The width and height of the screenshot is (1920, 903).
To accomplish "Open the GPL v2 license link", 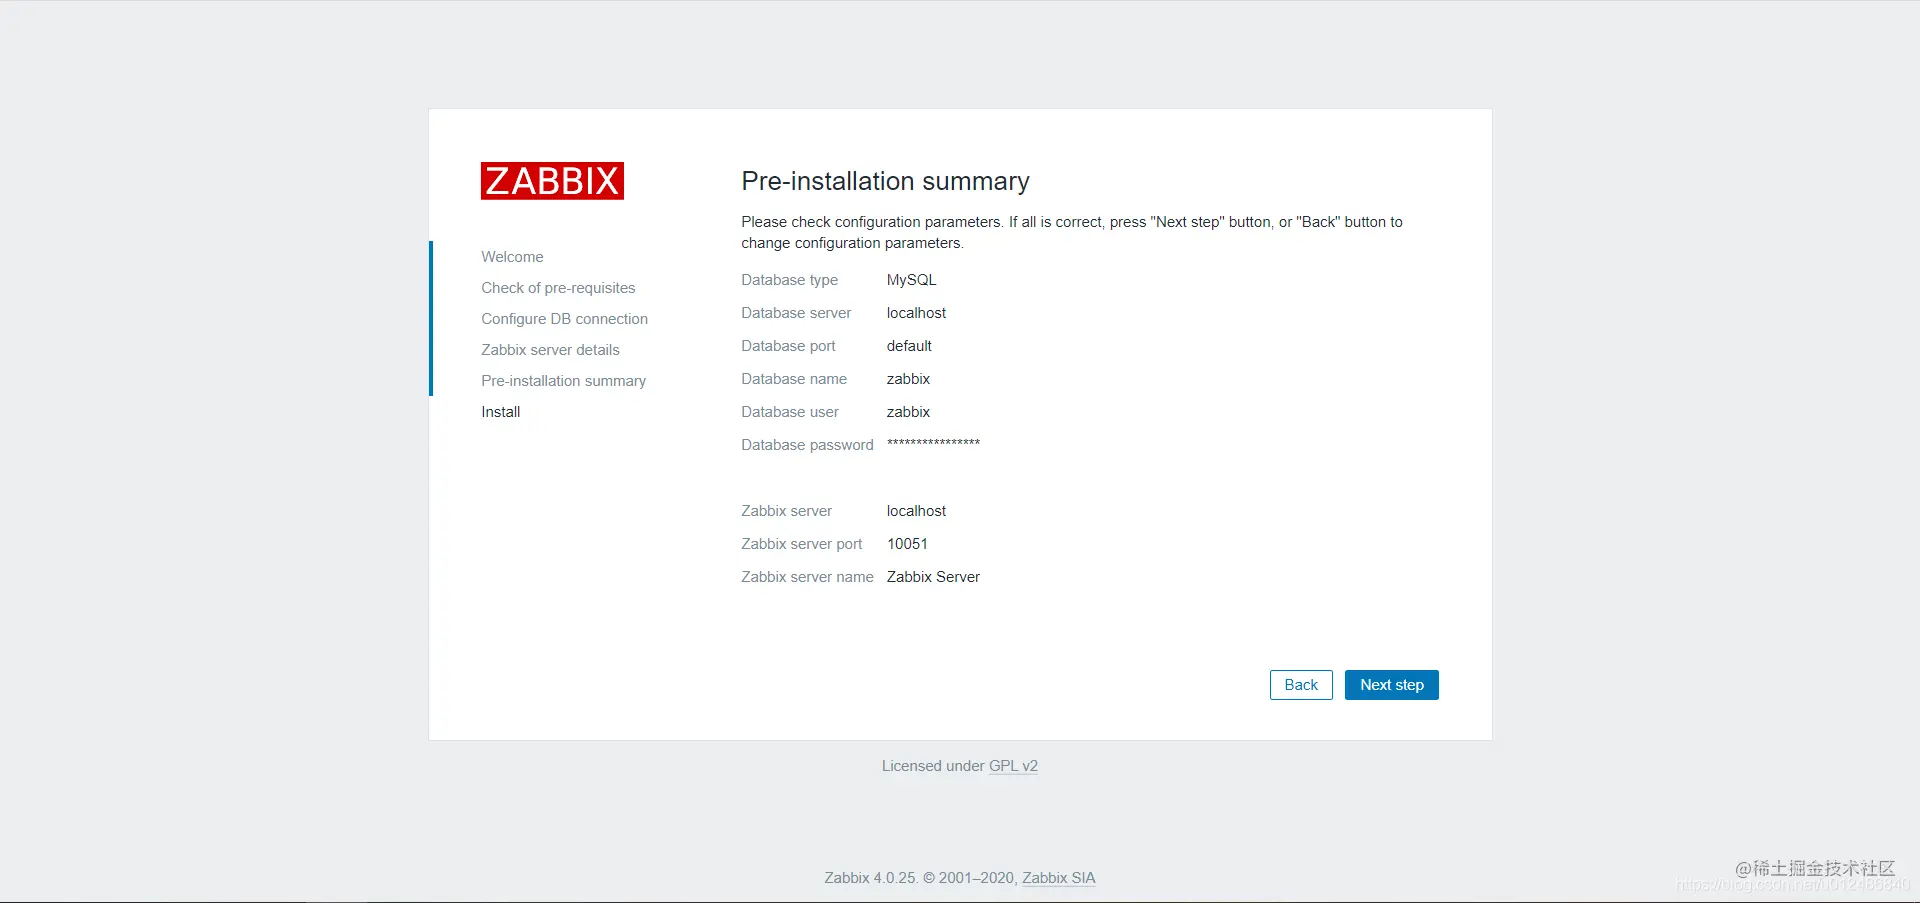I will click(x=1013, y=766).
